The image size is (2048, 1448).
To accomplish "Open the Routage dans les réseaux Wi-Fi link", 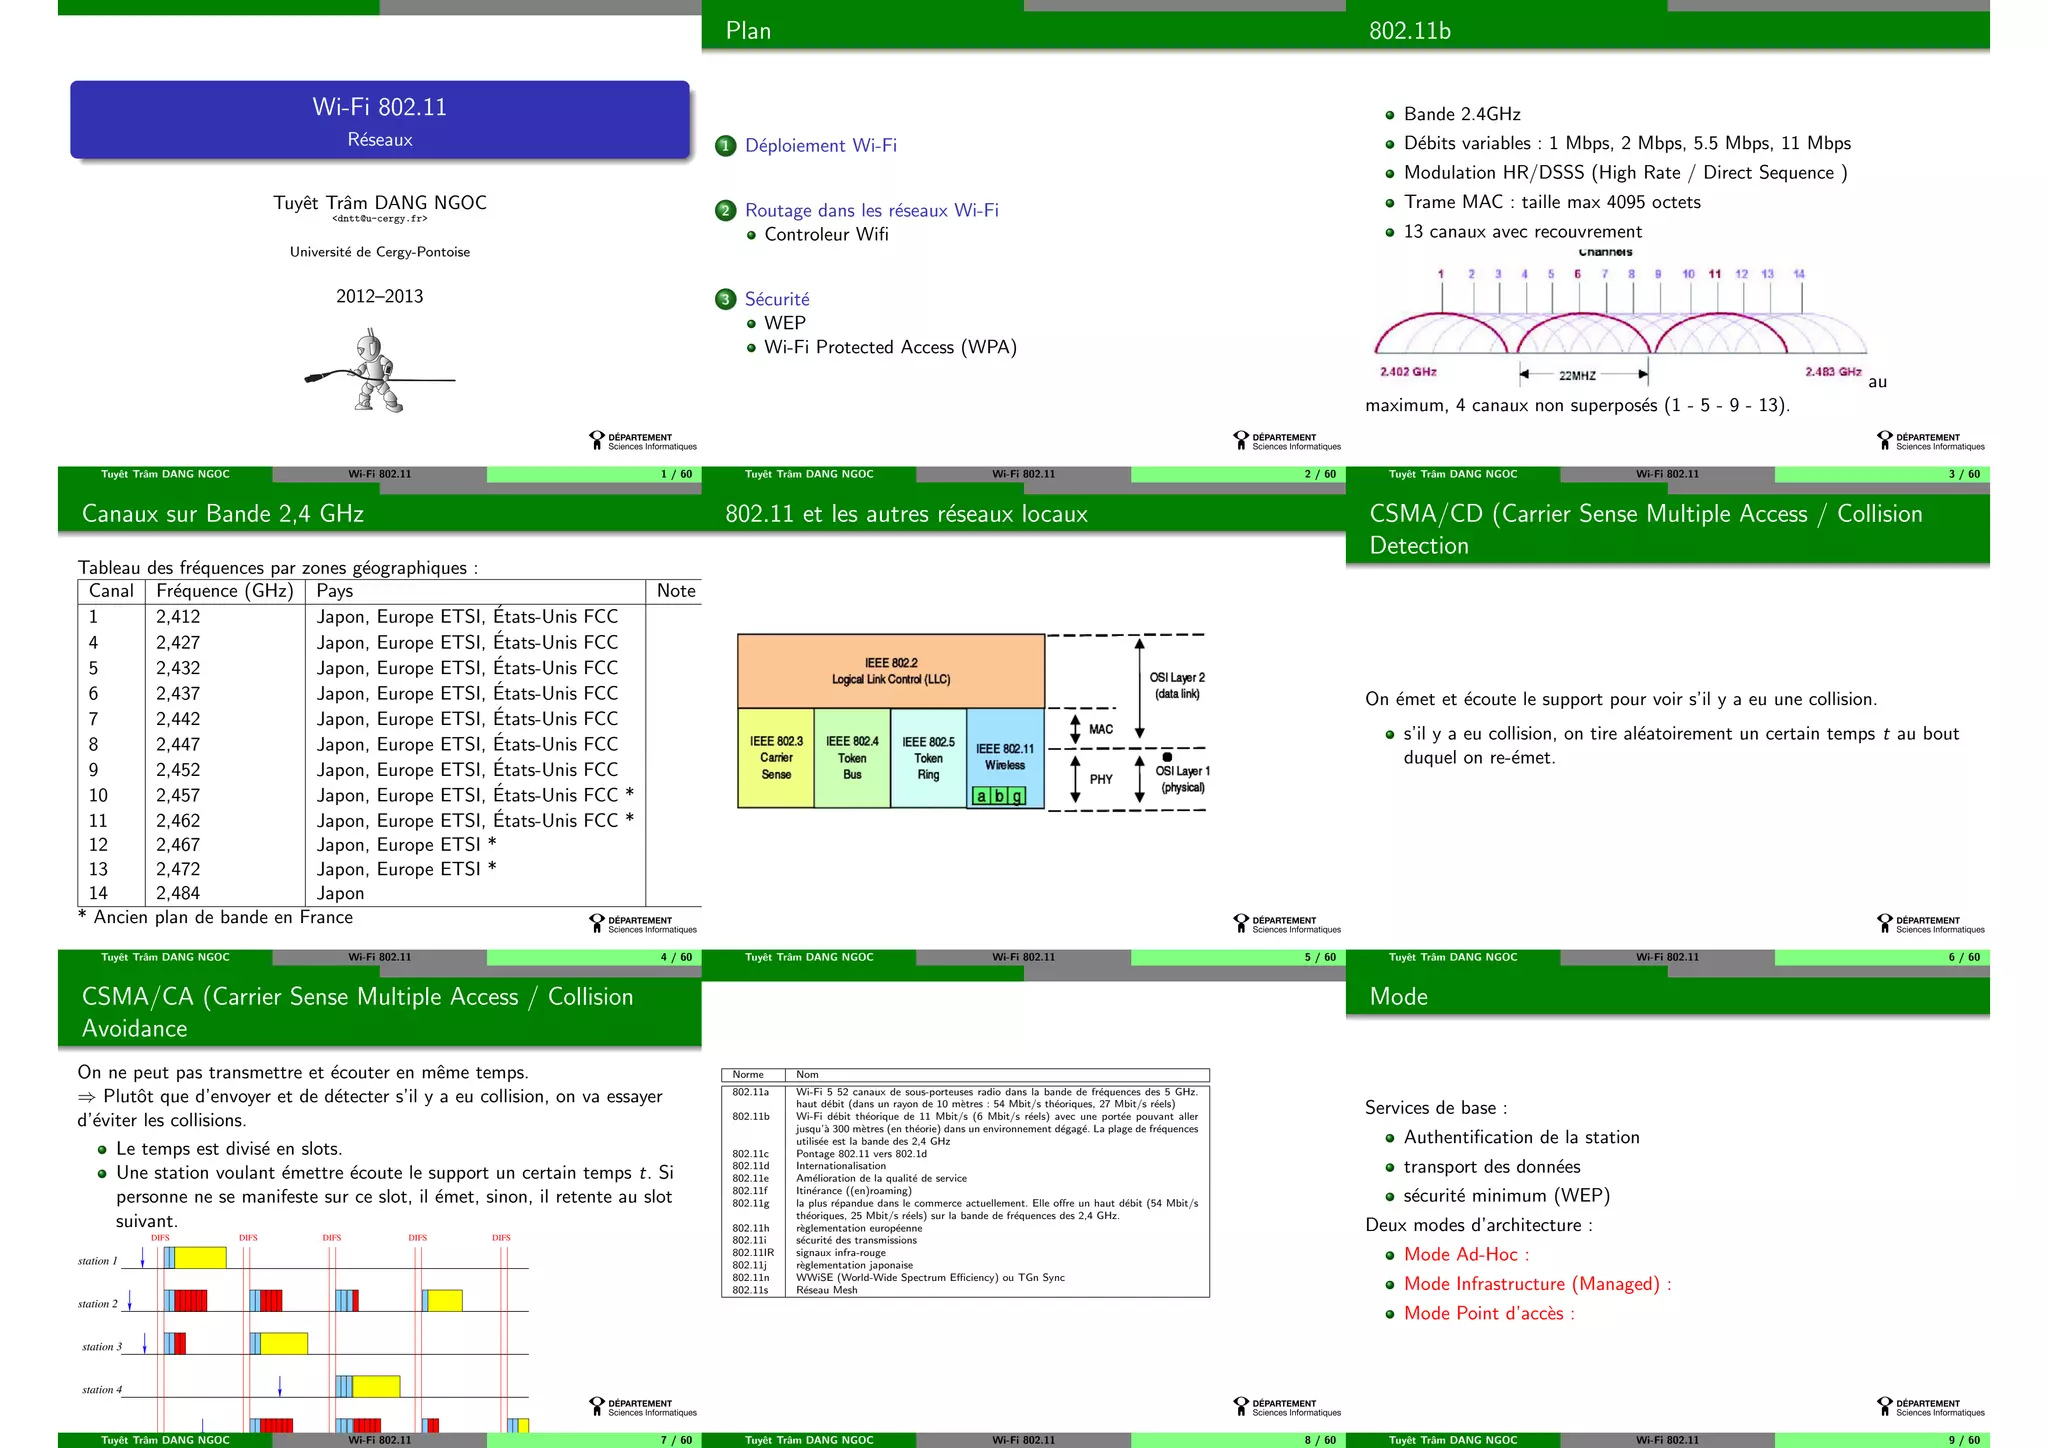I will tap(871, 211).
